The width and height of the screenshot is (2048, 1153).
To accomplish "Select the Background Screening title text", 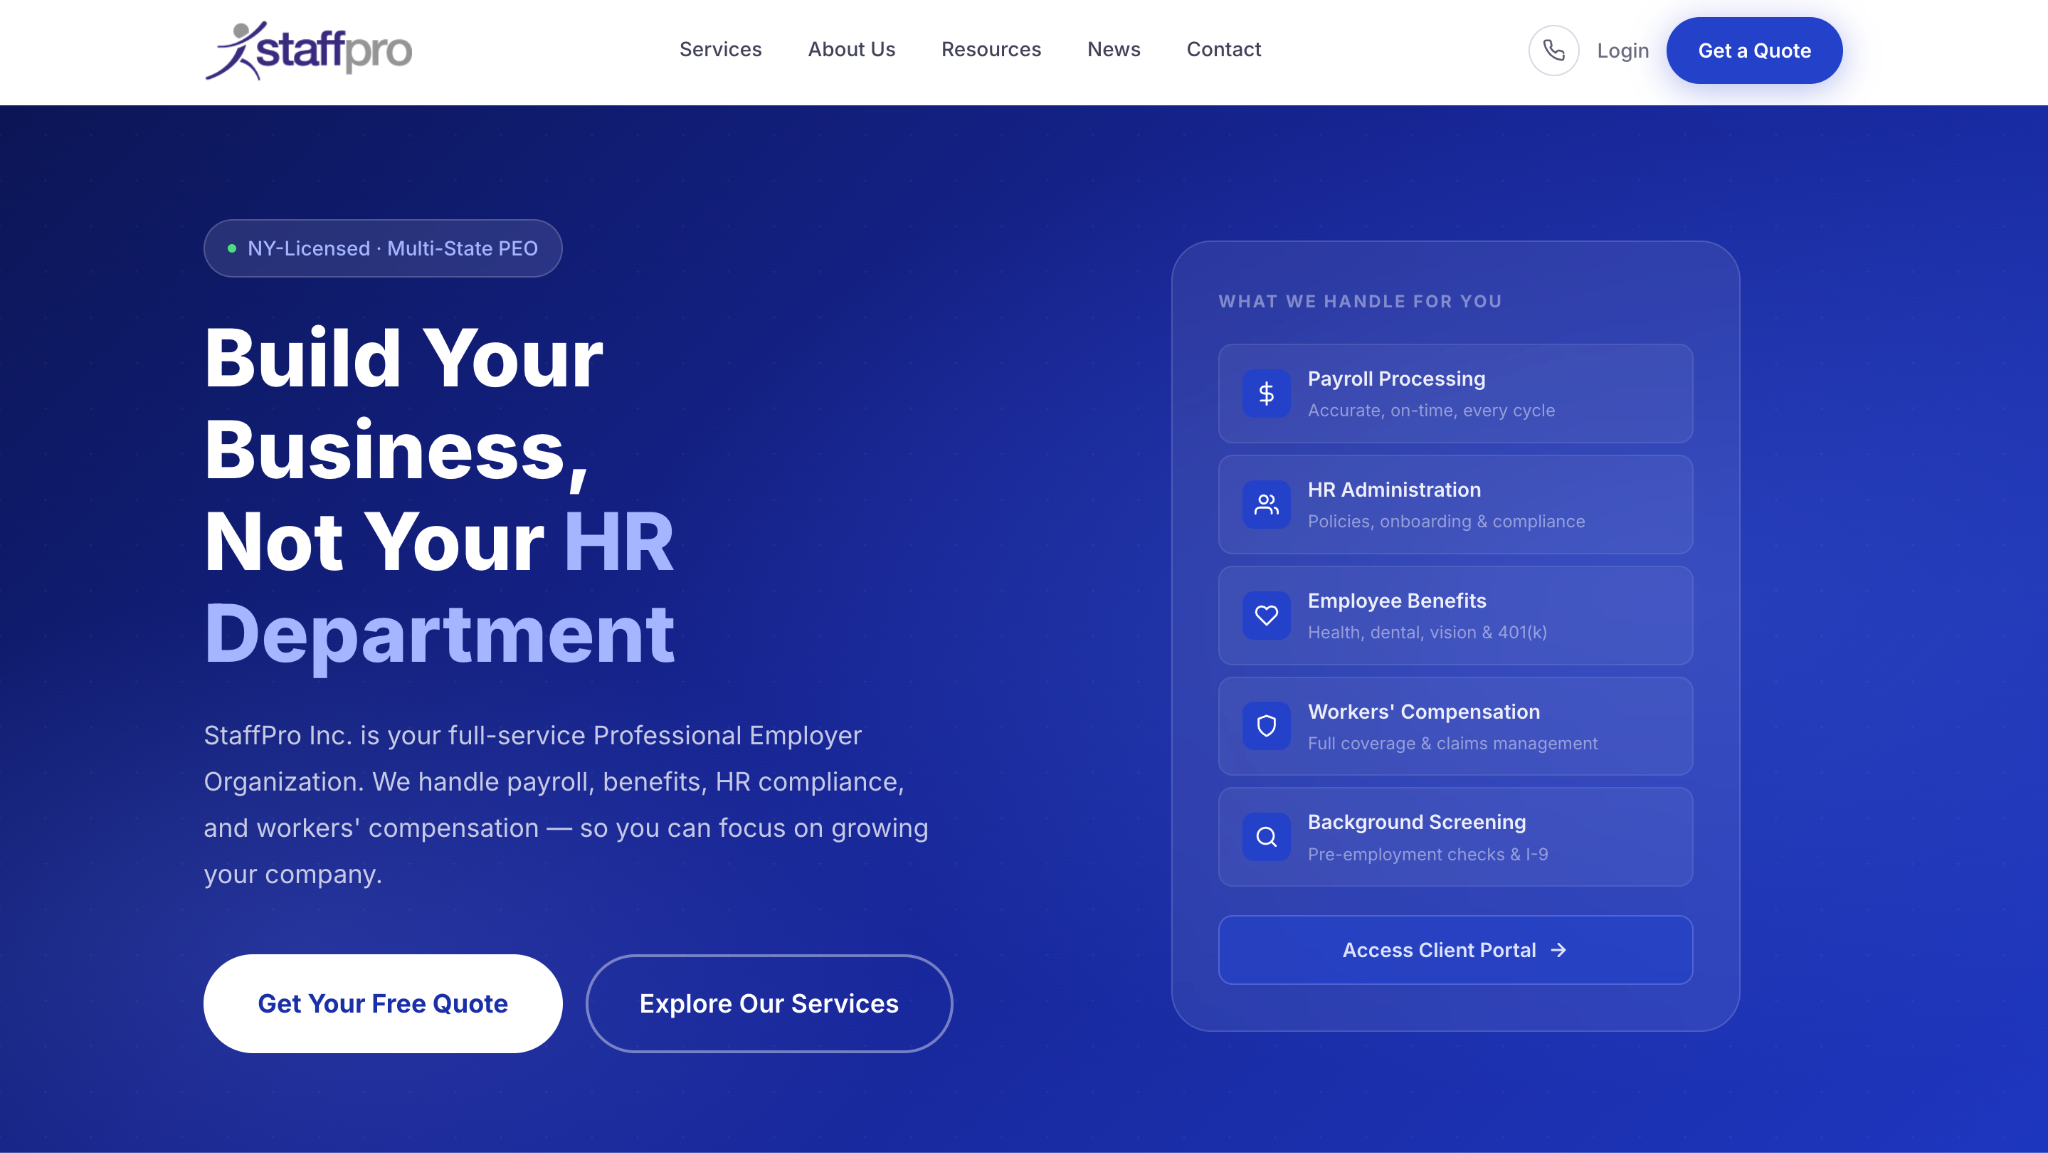I will 1417,822.
